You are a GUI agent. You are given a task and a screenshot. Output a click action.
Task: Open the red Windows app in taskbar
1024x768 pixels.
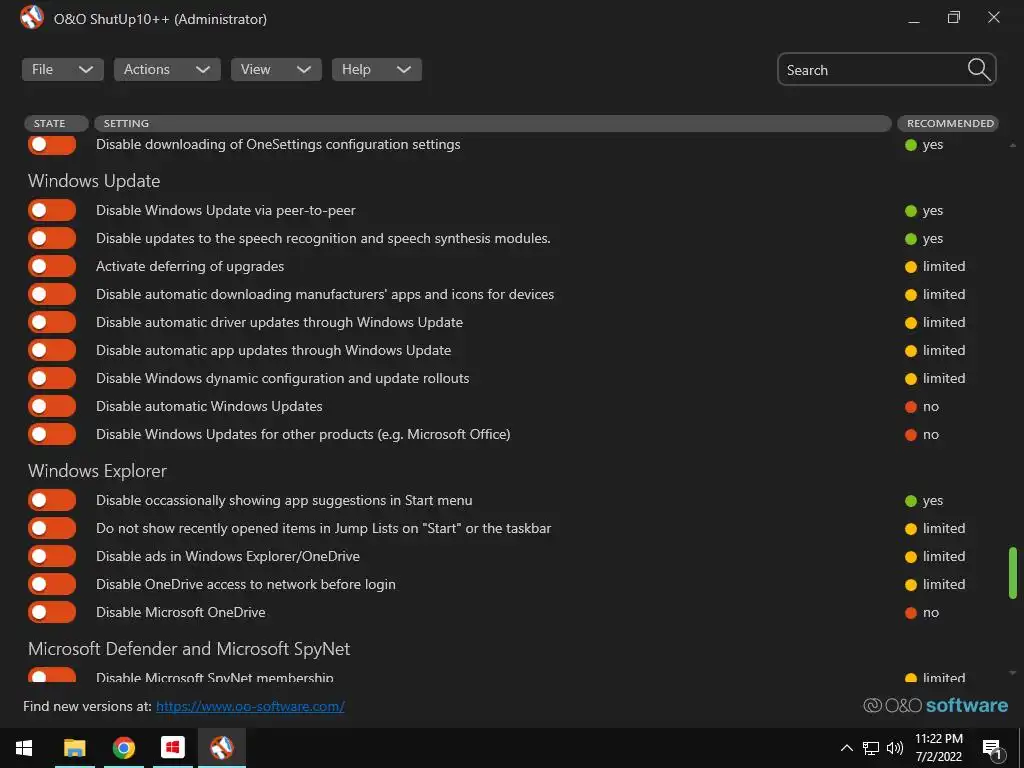(x=172, y=747)
